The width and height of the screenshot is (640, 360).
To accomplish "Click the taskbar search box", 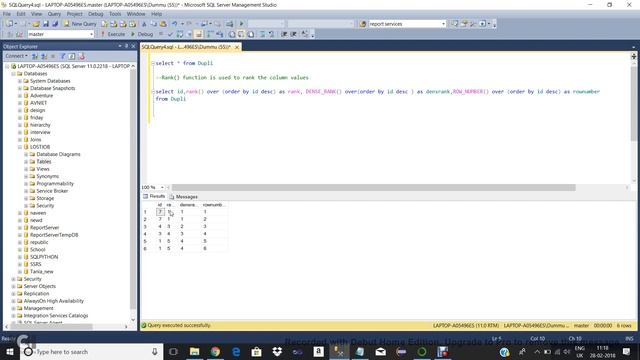I will coord(91,352).
